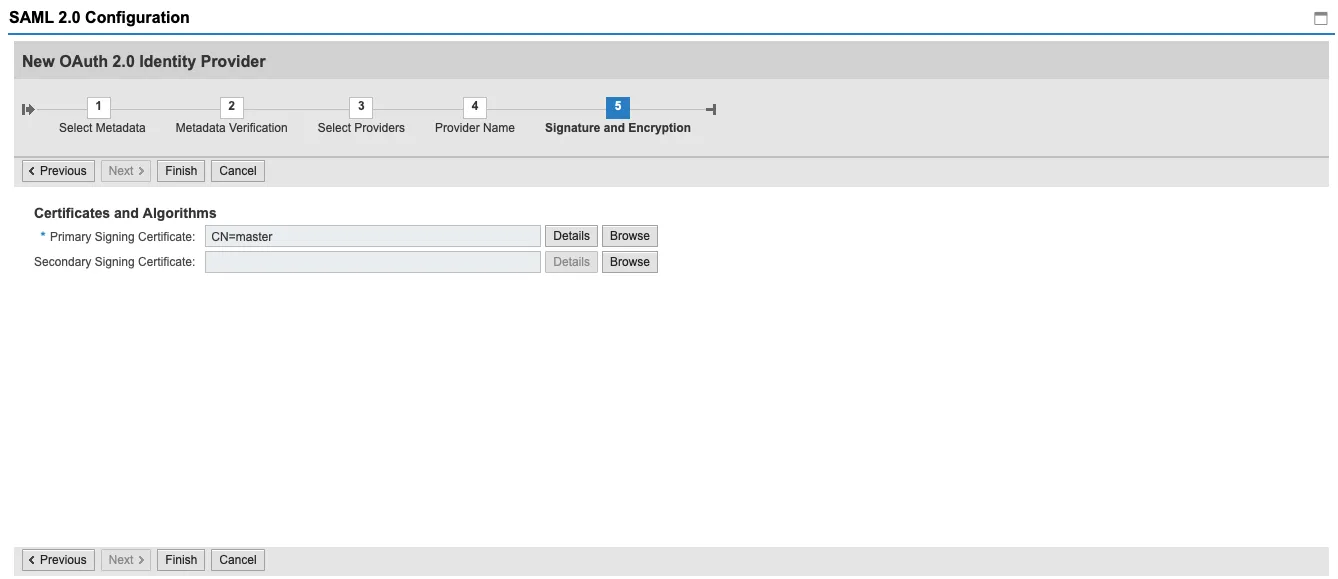The height and width of the screenshot is (579, 1338).
Task: Click the Primary Signing Certificate field
Action: click(x=372, y=237)
